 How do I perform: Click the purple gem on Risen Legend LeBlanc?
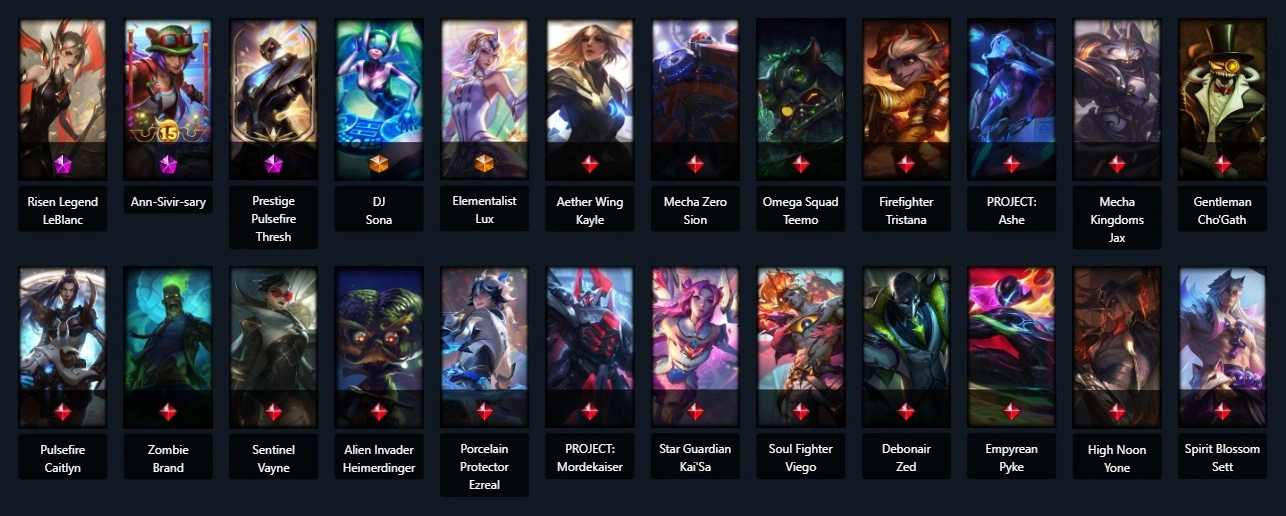(62, 163)
